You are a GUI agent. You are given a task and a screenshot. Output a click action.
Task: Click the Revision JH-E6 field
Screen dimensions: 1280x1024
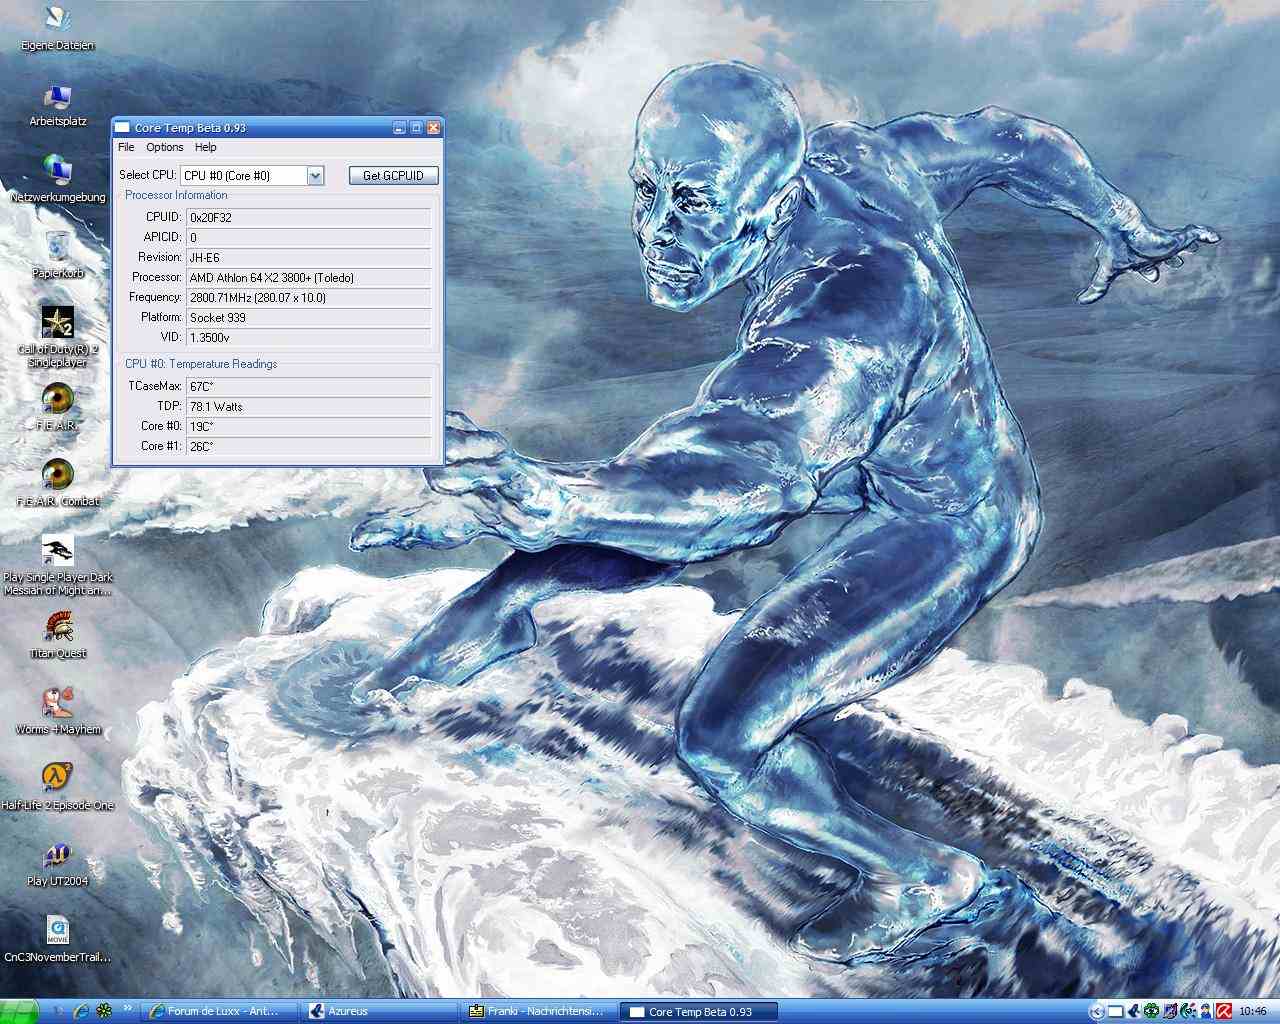pos(308,257)
